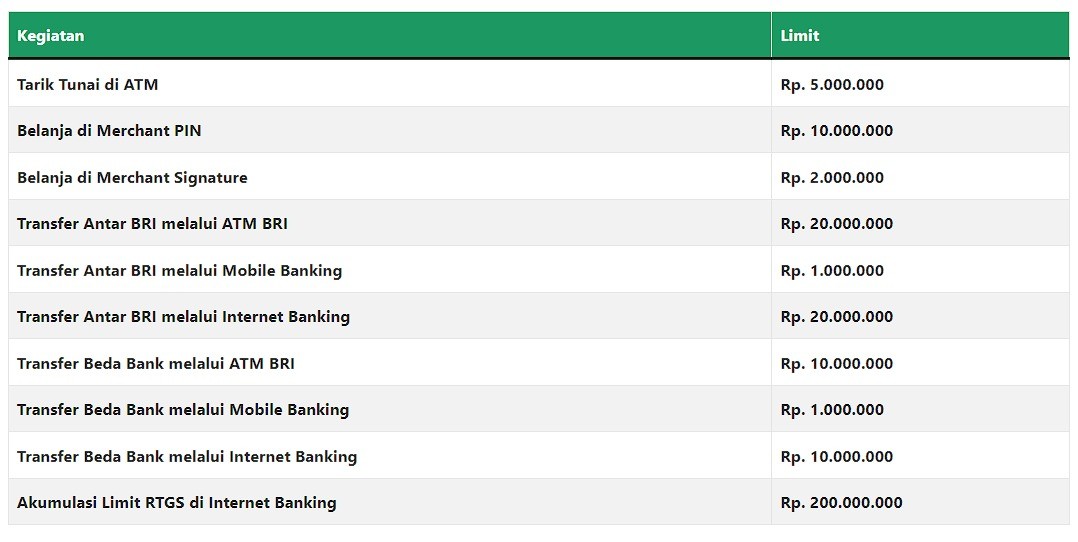The width and height of the screenshot is (1078, 542).
Task: Select Transfer Antar BRI melalui ATM BRI
Action: click(x=152, y=224)
